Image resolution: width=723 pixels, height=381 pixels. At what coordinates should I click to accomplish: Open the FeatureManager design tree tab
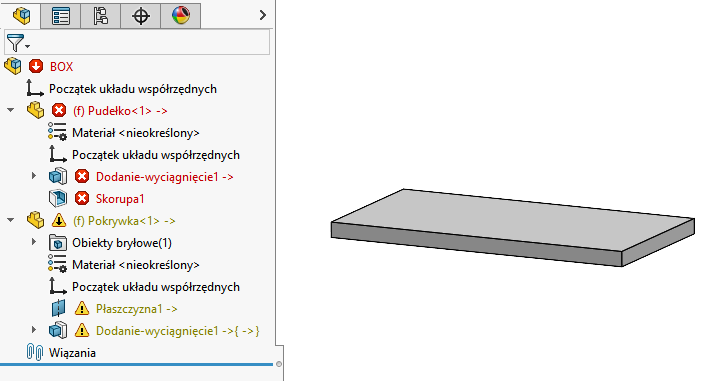[21, 16]
